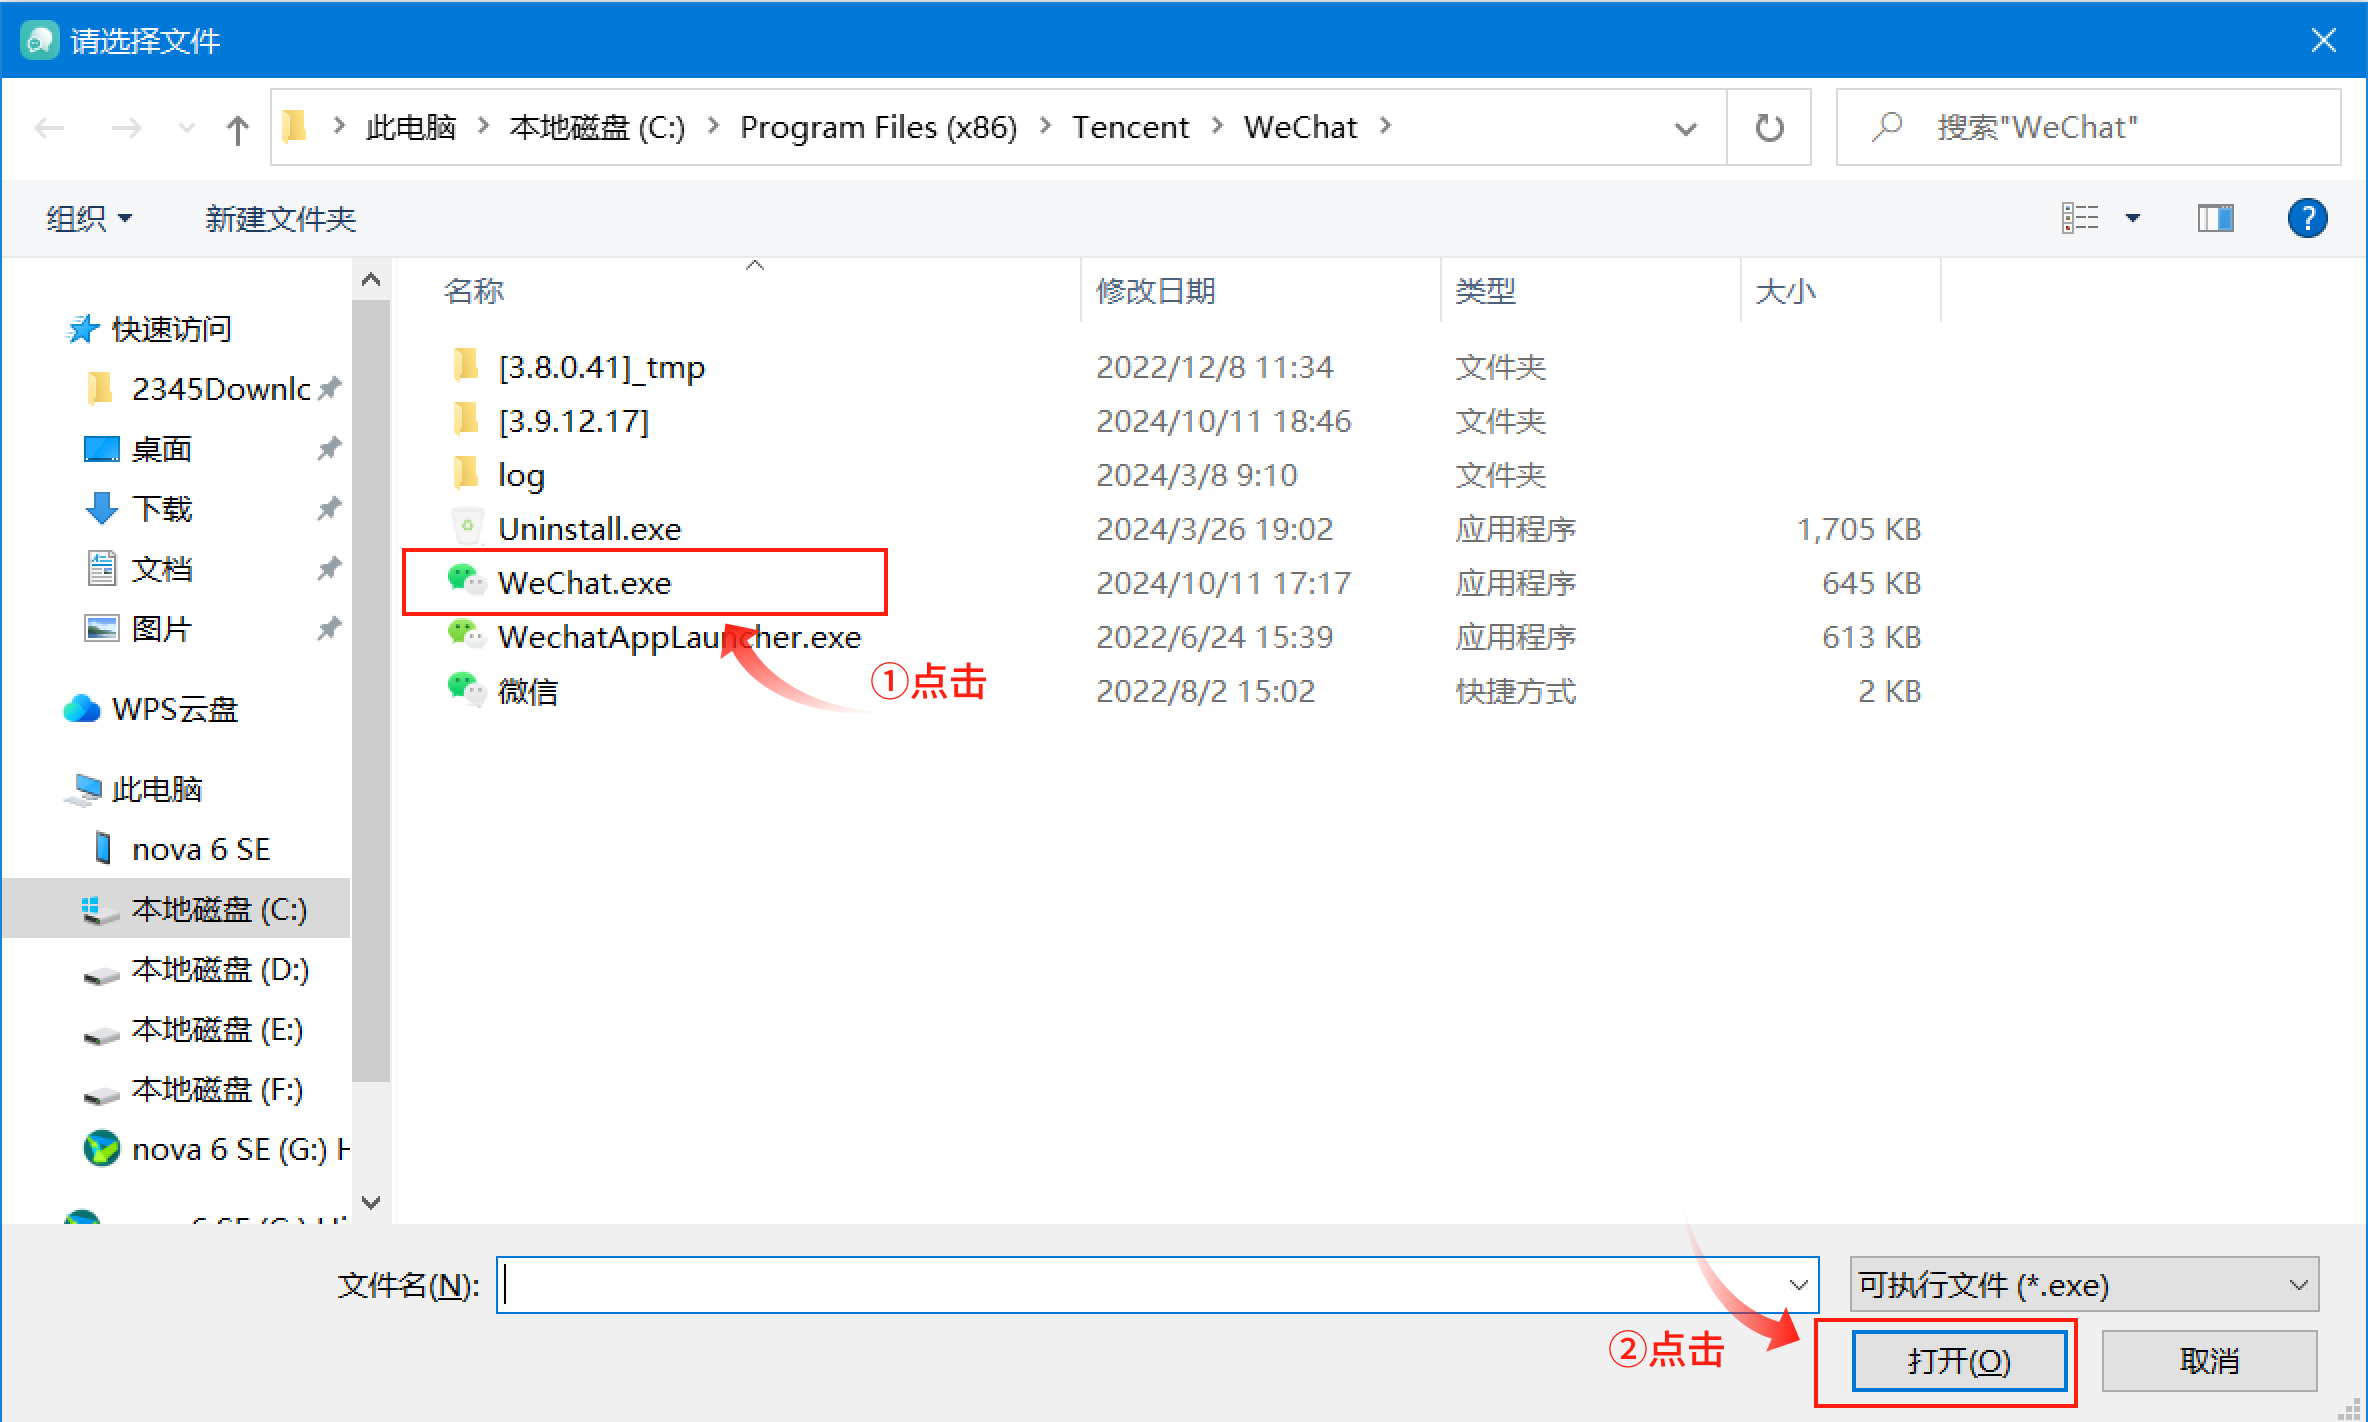Screen dimensions: 2368x1422
Task: Select the Uninstall.exe file
Action: pos(589,529)
